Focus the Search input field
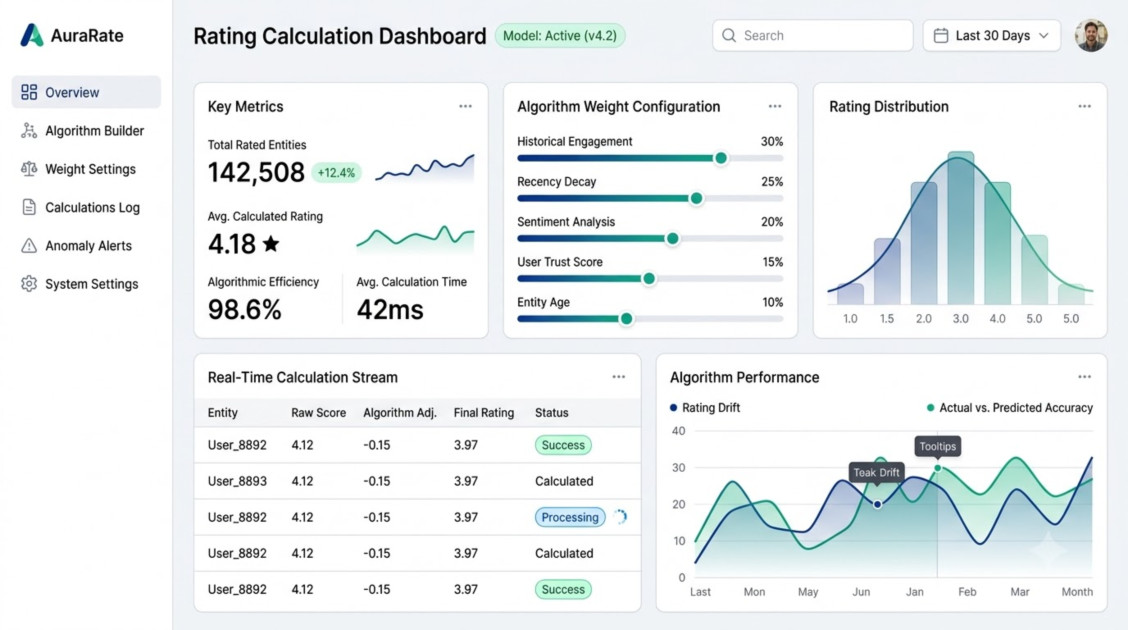The height and width of the screenshot is (630, 1128). (x=812, y=35)
